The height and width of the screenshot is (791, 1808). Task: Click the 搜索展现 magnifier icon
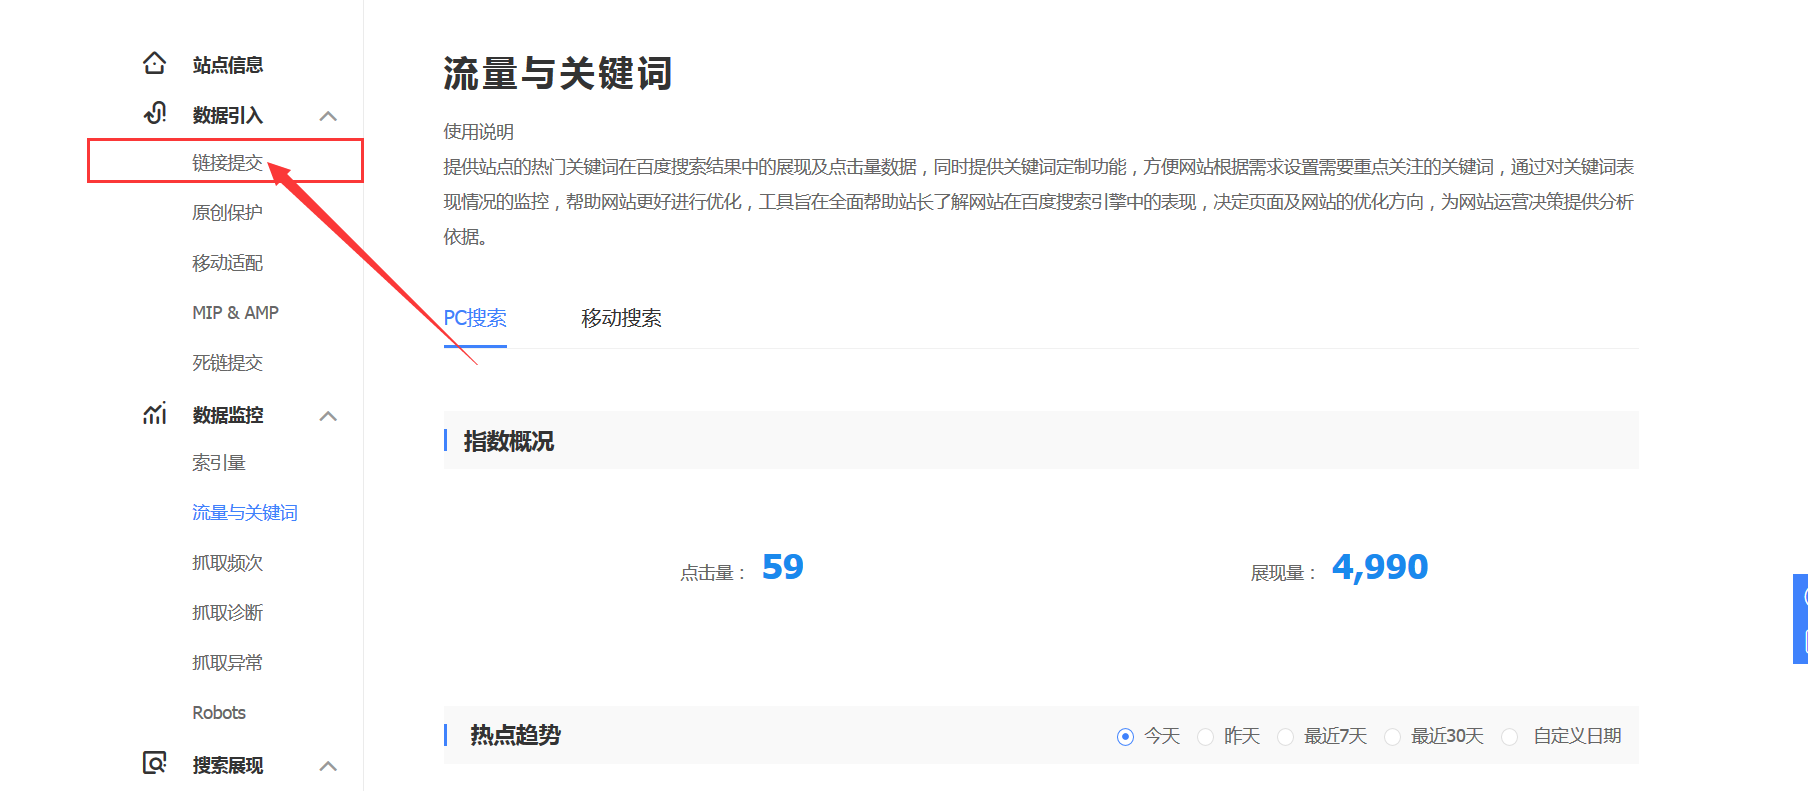click(x=155, y=763)
